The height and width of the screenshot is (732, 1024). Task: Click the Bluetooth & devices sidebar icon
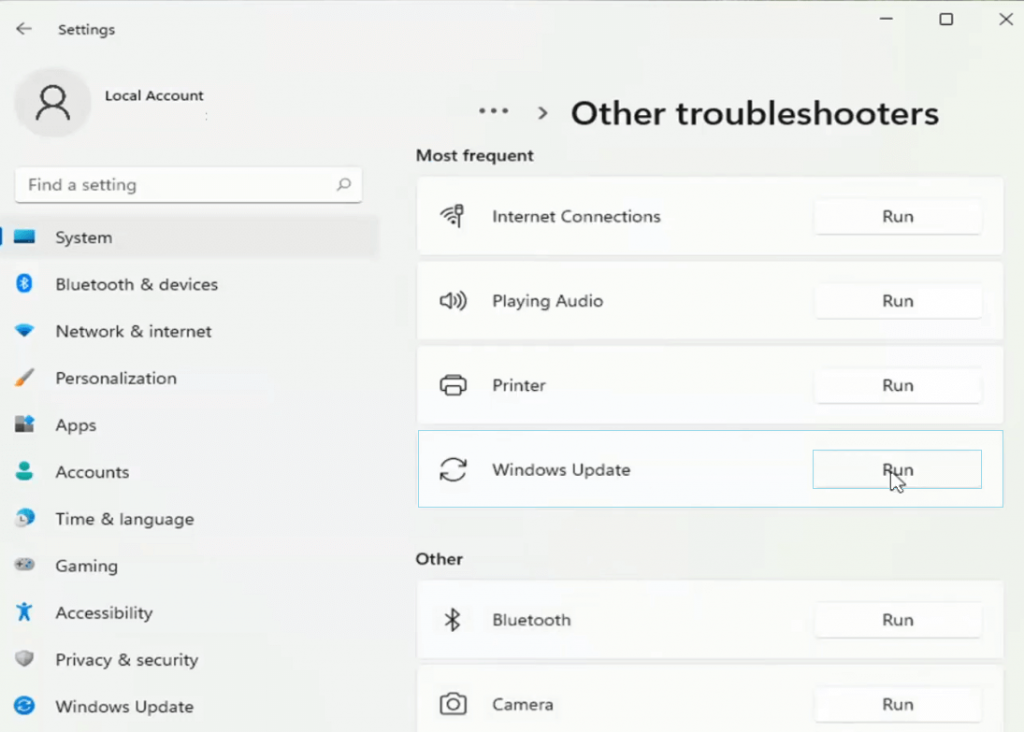pyautogui.click(x=25, y=284)
